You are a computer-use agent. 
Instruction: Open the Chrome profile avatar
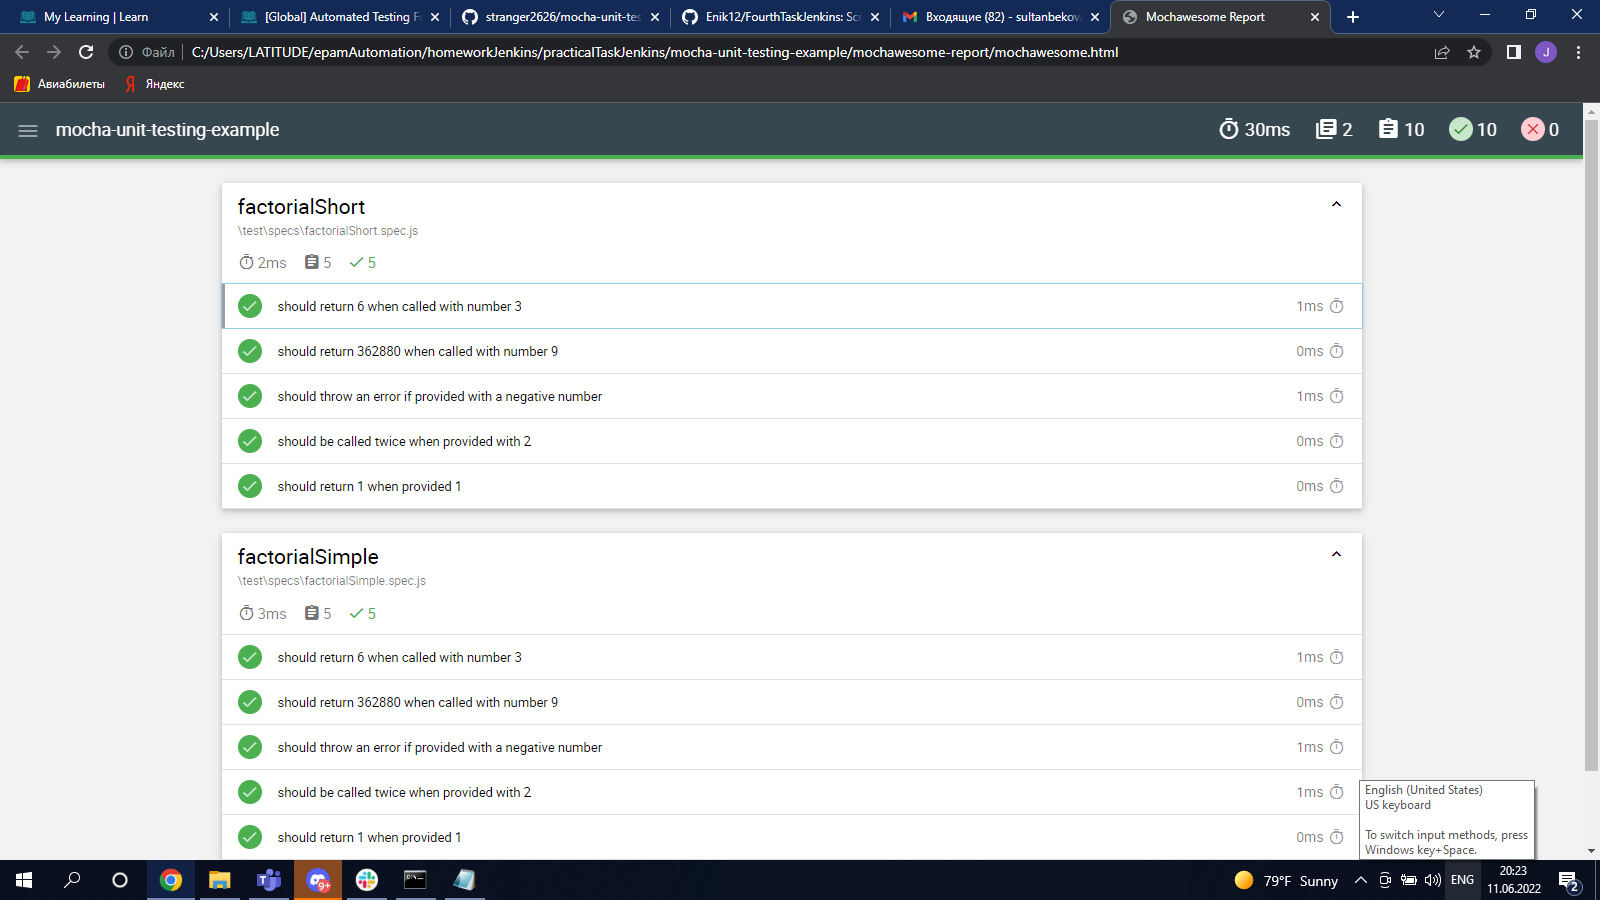pyautogui.click(x=1546, y=52)
